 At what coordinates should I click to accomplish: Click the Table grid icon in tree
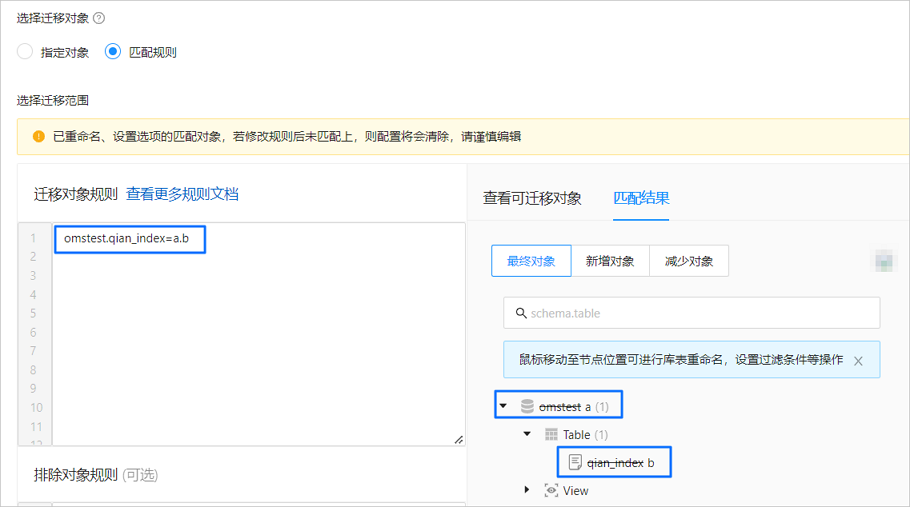tap(551, 434)
